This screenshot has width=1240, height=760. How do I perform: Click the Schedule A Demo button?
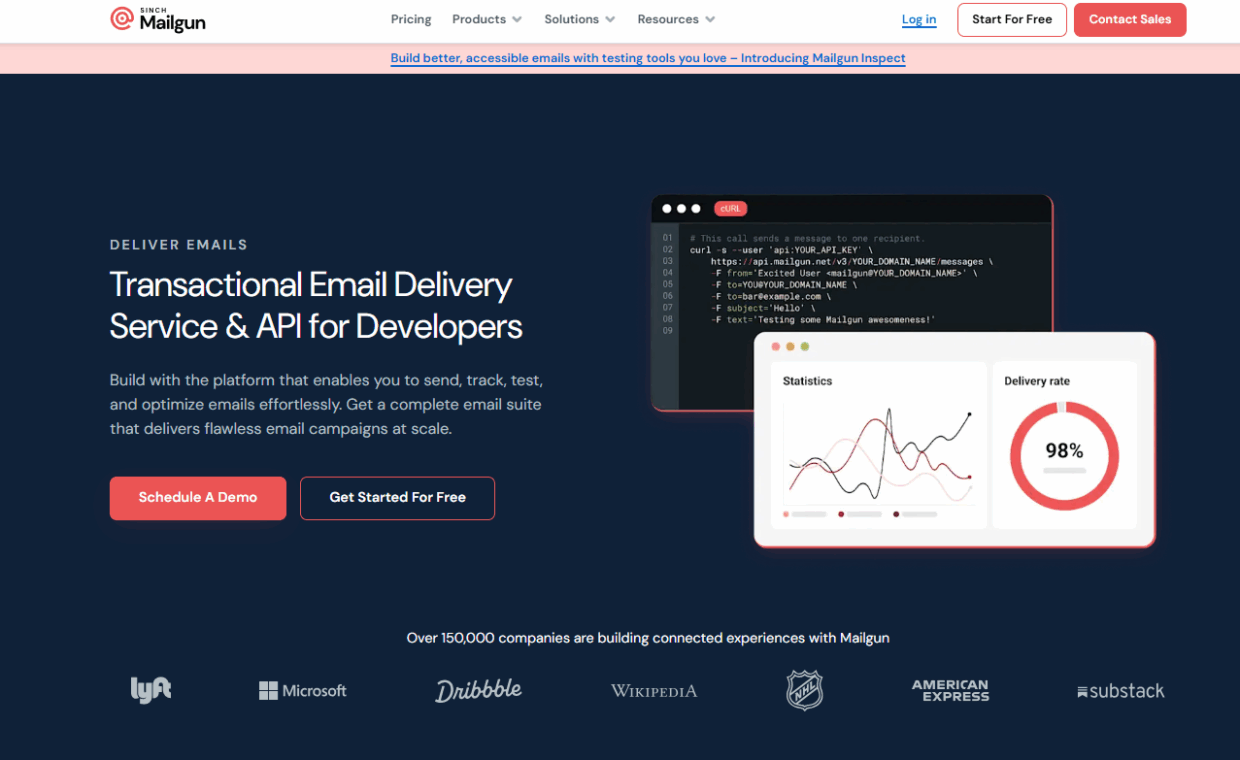point(198,498)
